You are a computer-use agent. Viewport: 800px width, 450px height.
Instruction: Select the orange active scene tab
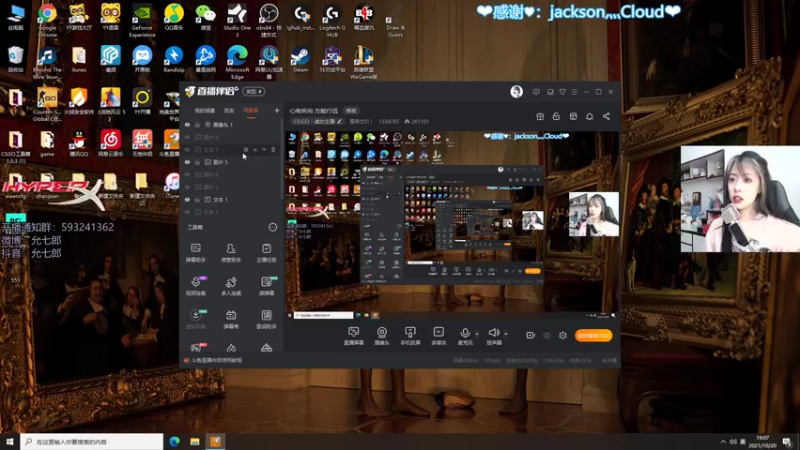[x=251, y=110]
